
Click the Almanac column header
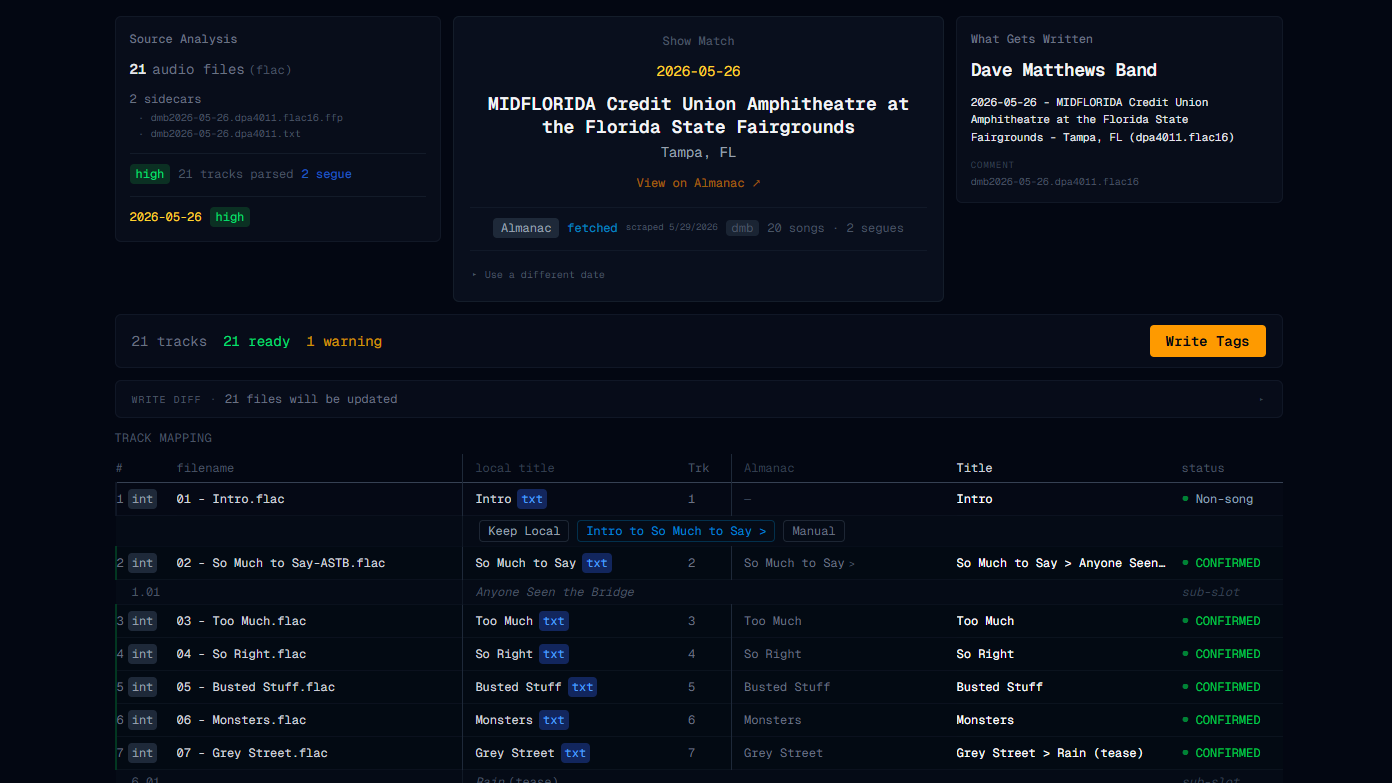pos(769,468)
